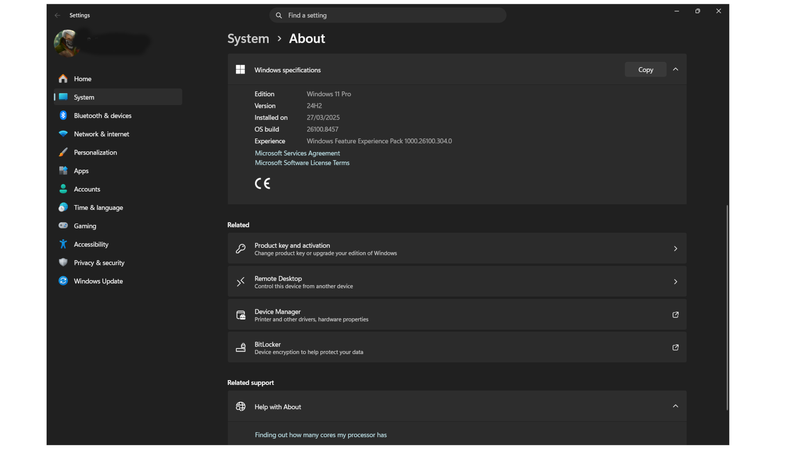Select Bluetooth & devices in sidebar
The width and height of the screenshot is (800, 450).
pos(118,115)
